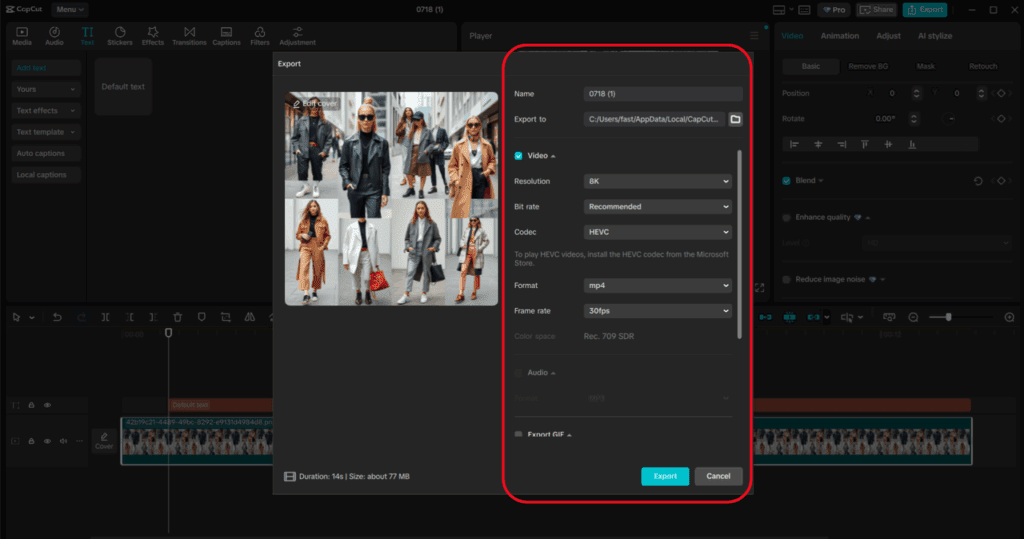This screenshot has width=1024, height=539.
Task: Click the player hamburger menu icon
Action: pyautogui.click(x=754, y=35)
